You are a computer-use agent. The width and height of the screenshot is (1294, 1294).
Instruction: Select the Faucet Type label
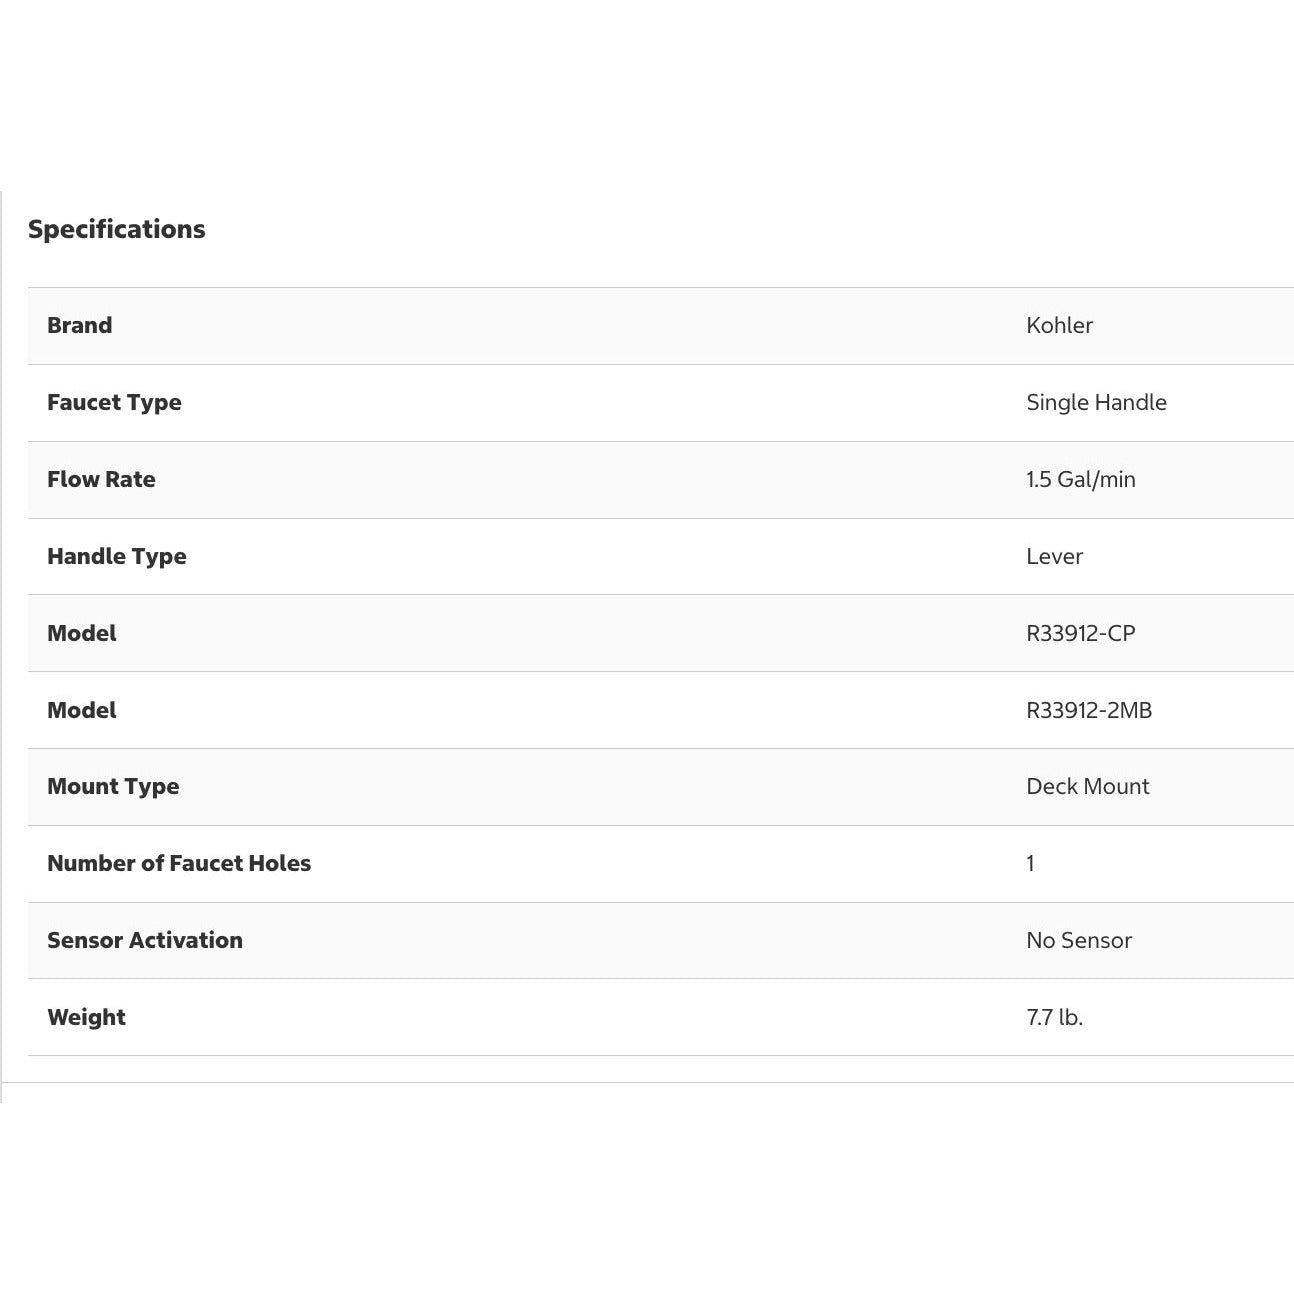(x=114, y=402)
